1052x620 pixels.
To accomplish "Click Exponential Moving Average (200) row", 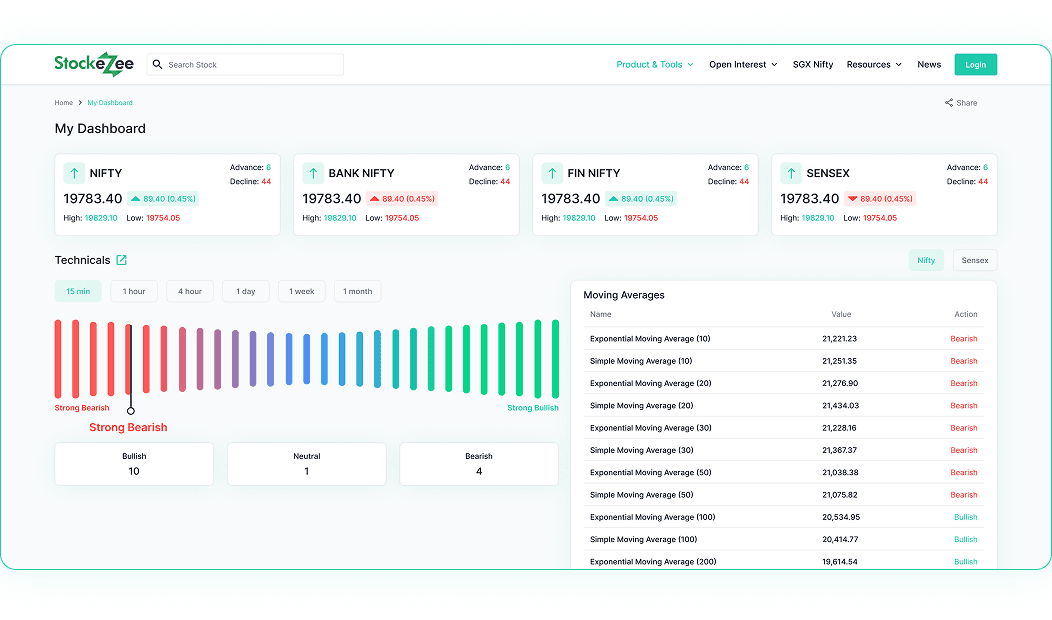I will pos(784,562).
